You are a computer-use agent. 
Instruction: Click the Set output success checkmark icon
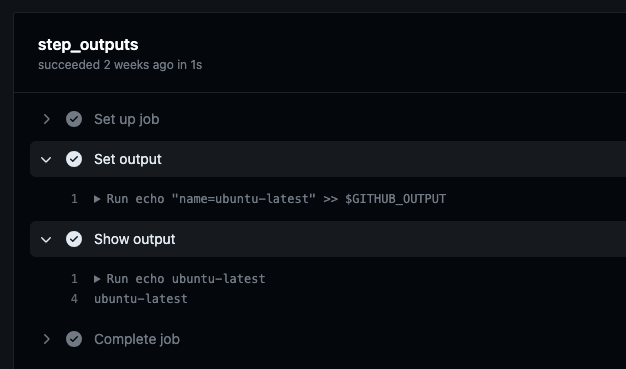[74, 159]
